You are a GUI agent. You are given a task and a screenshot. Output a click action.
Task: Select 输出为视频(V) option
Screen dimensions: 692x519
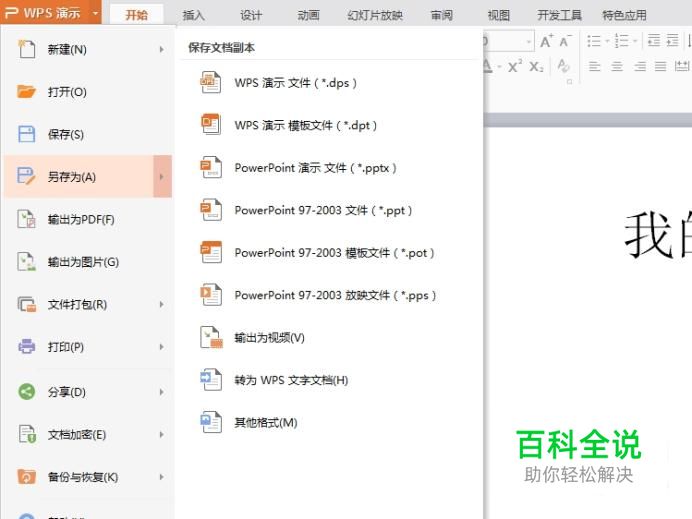(x=269, y=338)
